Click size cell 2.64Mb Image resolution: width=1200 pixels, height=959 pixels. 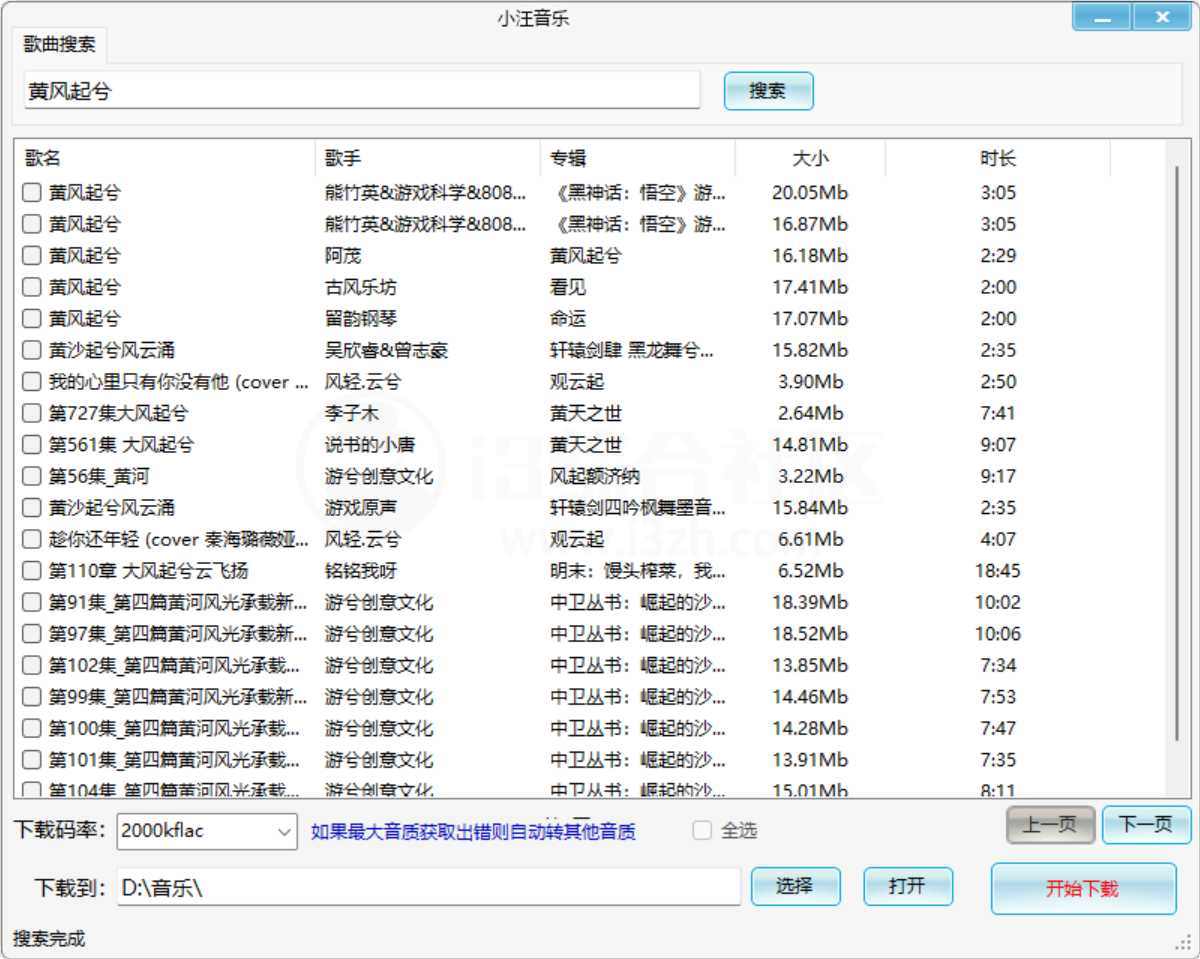click(810, 413)
